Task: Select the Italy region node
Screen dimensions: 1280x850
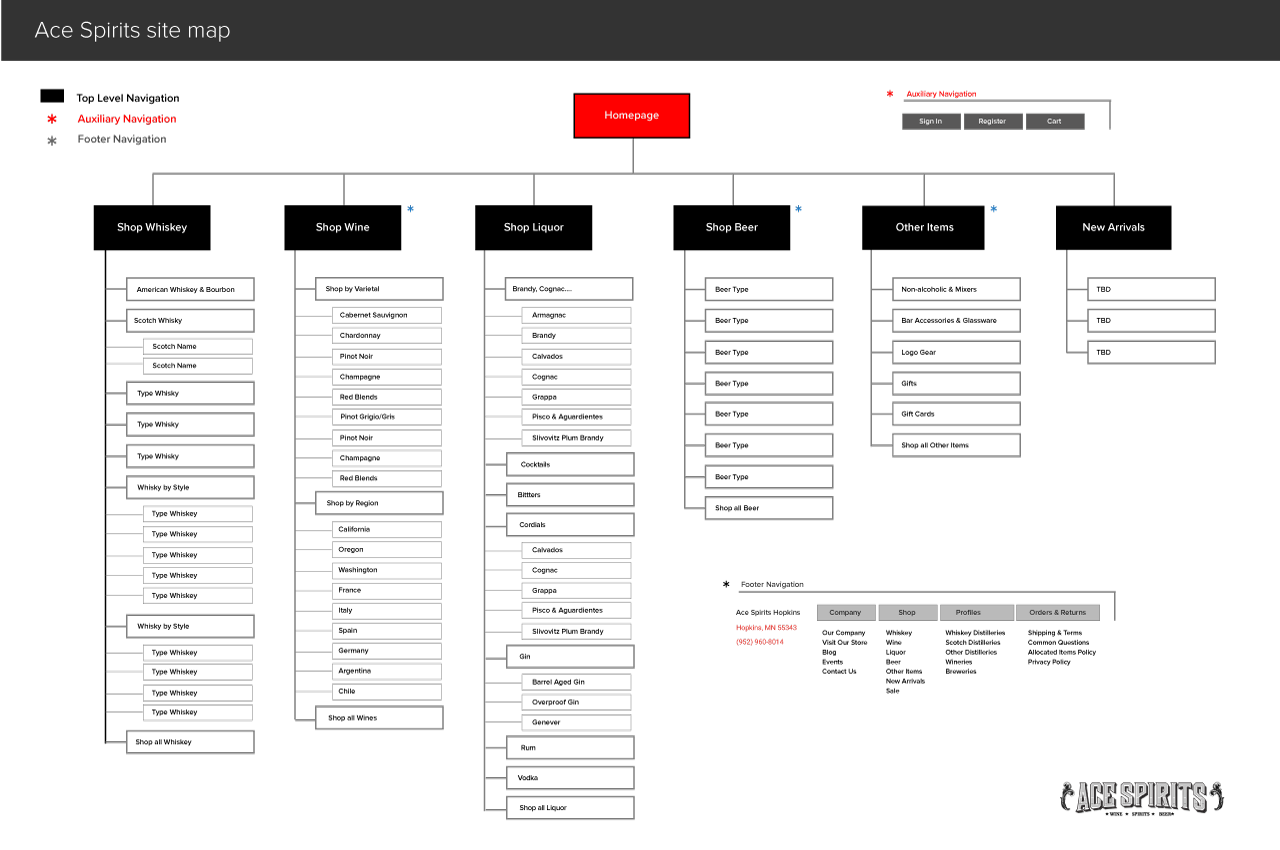Action: [x=387, y=611]
